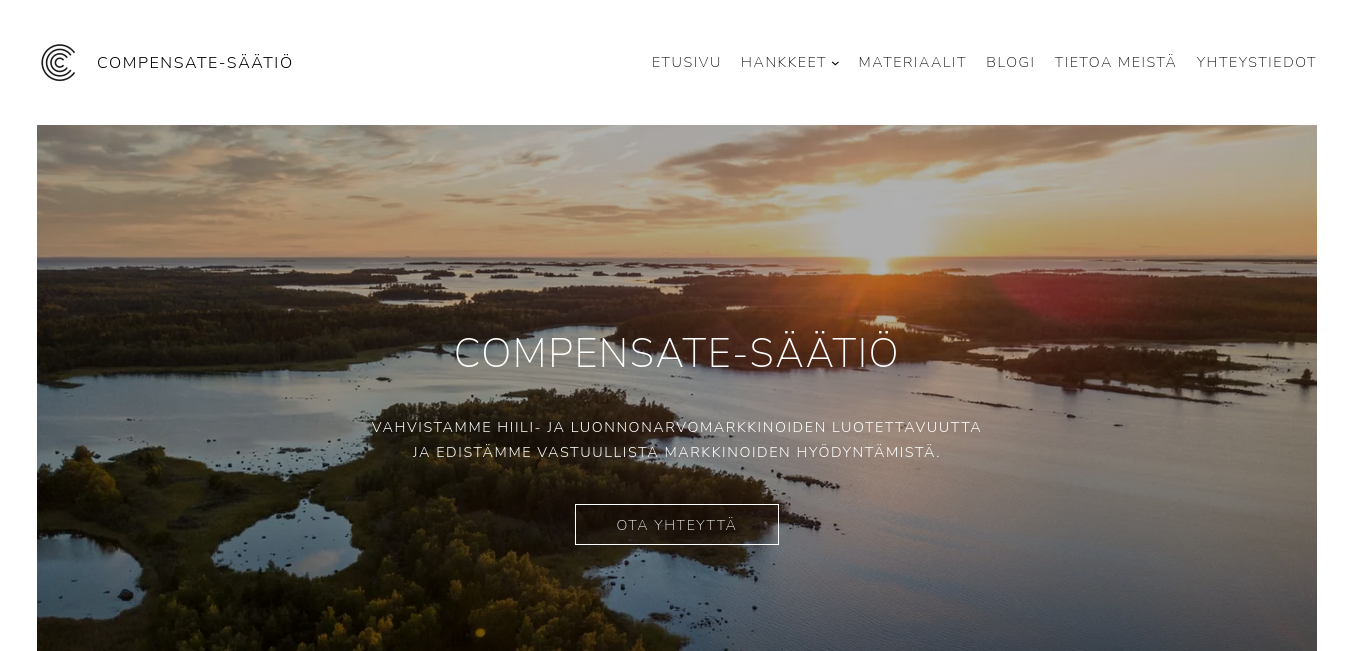Navigate to the MATERIAALIT page
The width and height of the screenshot is (1366, 651).
point(912,62)
